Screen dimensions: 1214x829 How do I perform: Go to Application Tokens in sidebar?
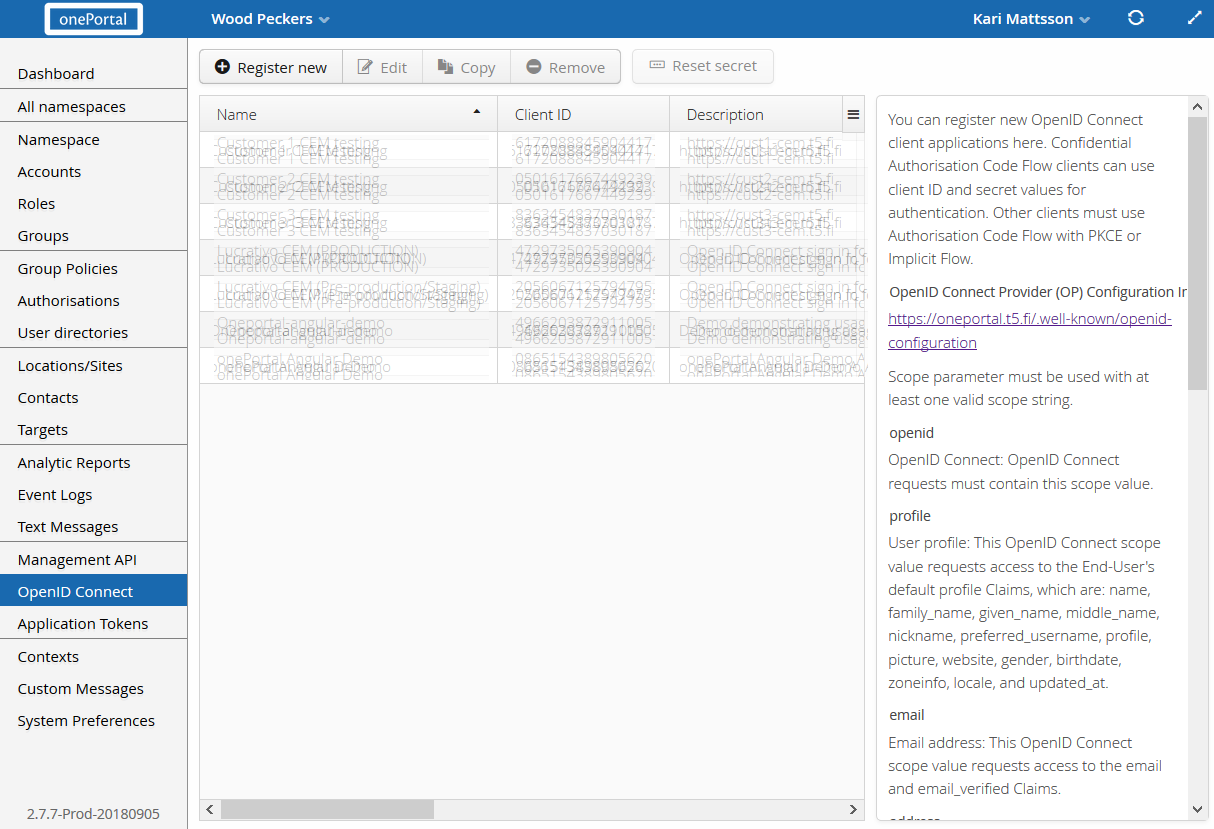click(83, 623)
